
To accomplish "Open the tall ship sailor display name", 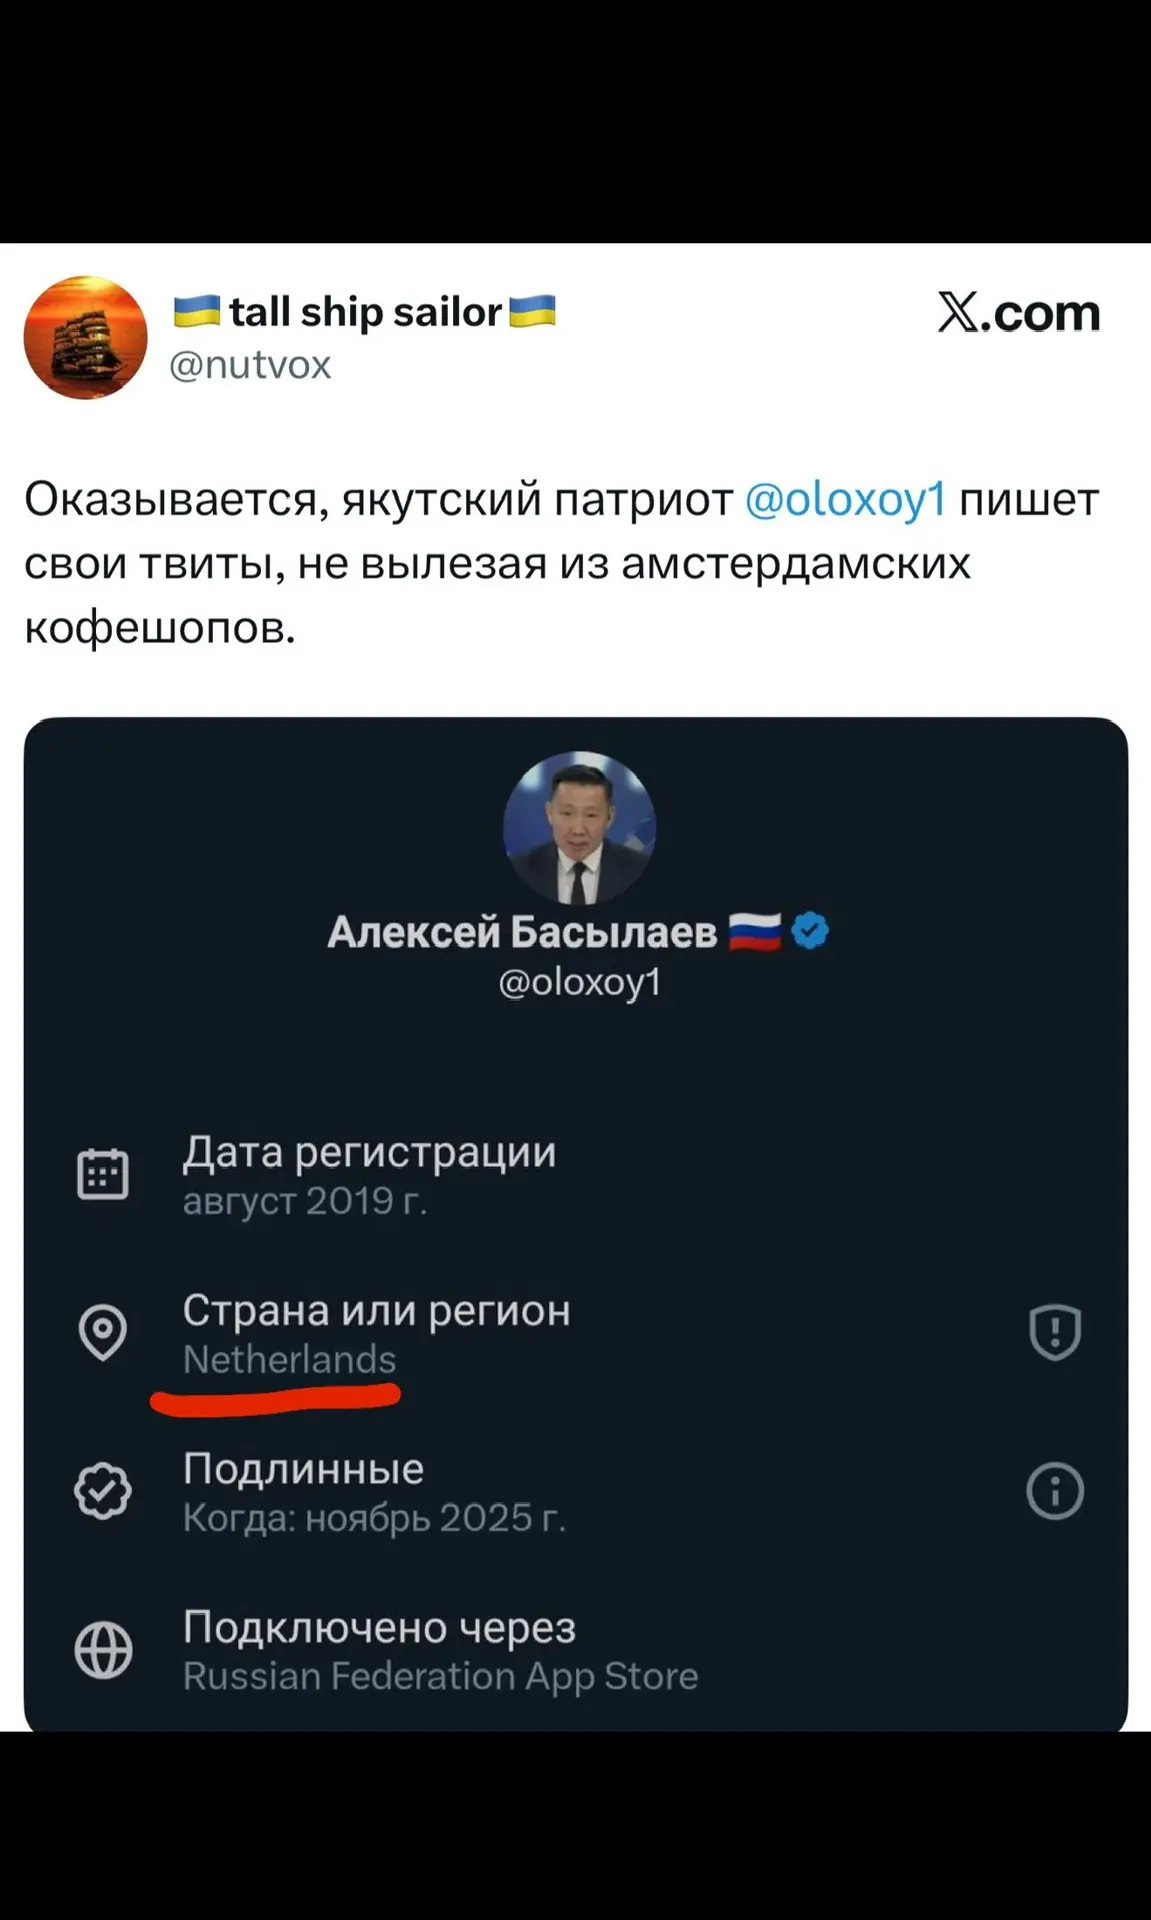I will pos(364,312).
